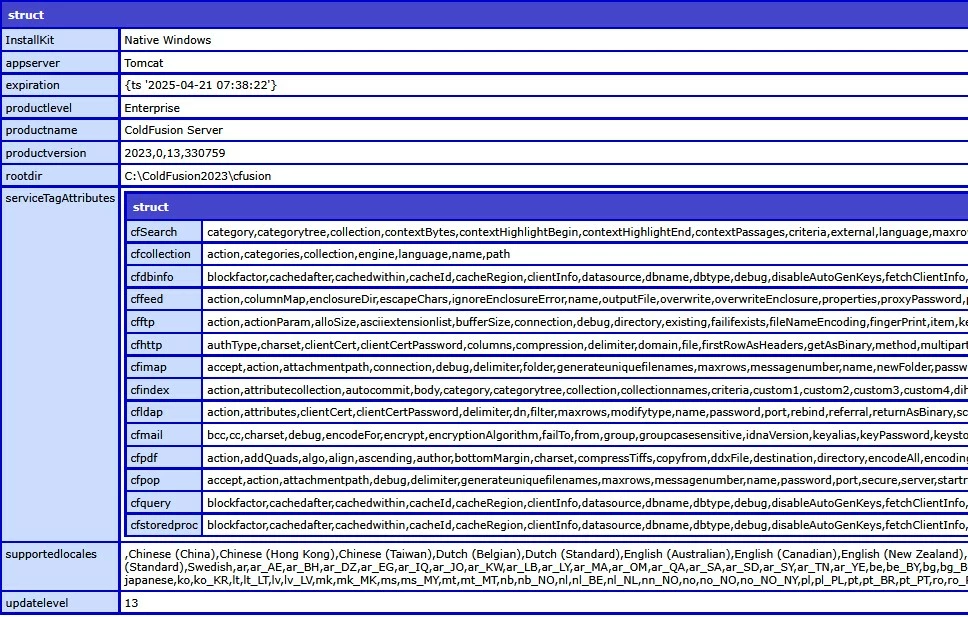
Task: Select the 'Native Windows' value
Action: click(167, 40)
